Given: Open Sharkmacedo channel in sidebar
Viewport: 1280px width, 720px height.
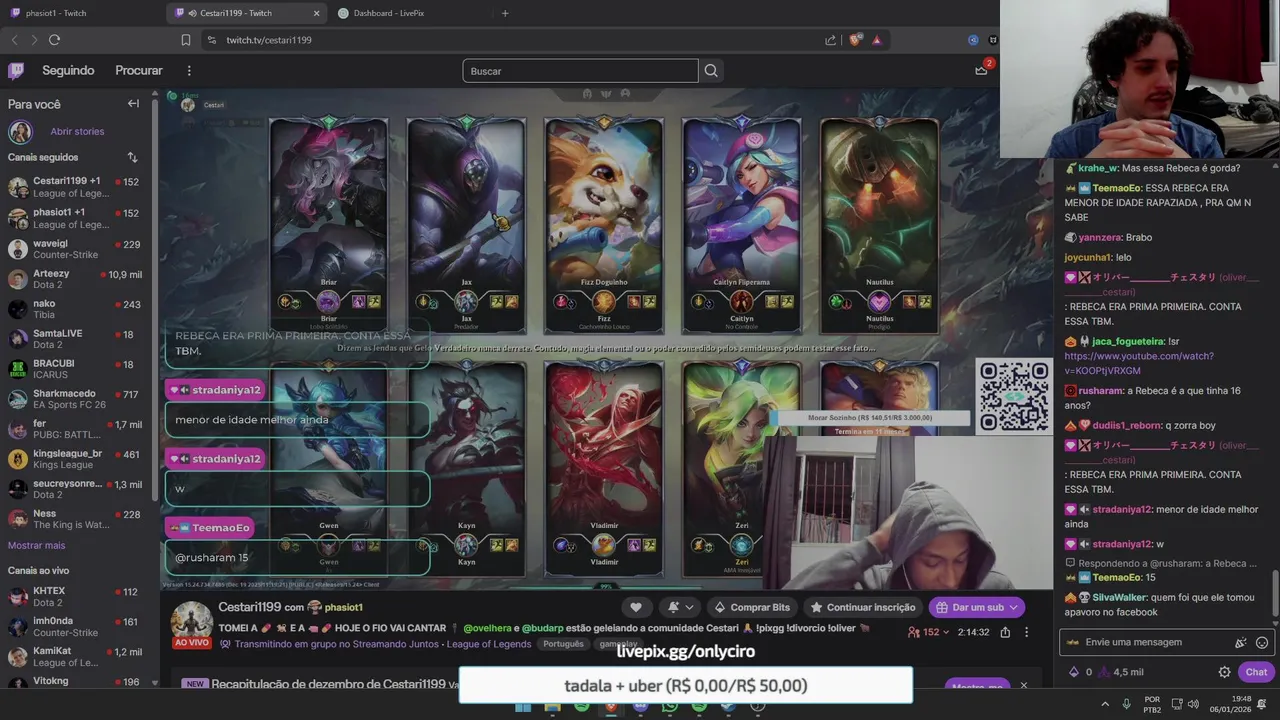Looking at the screenshot, I should [x=77, y=399].
